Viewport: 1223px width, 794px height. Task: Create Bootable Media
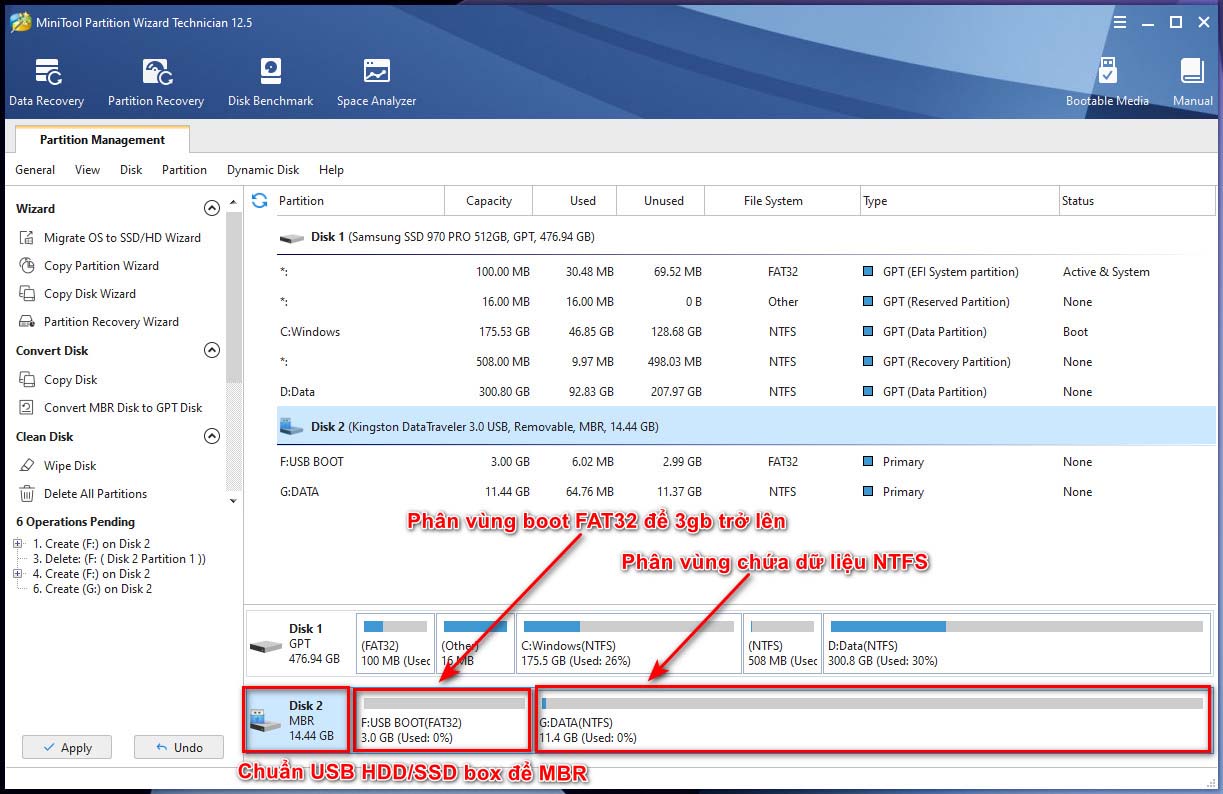[1107, 82]
